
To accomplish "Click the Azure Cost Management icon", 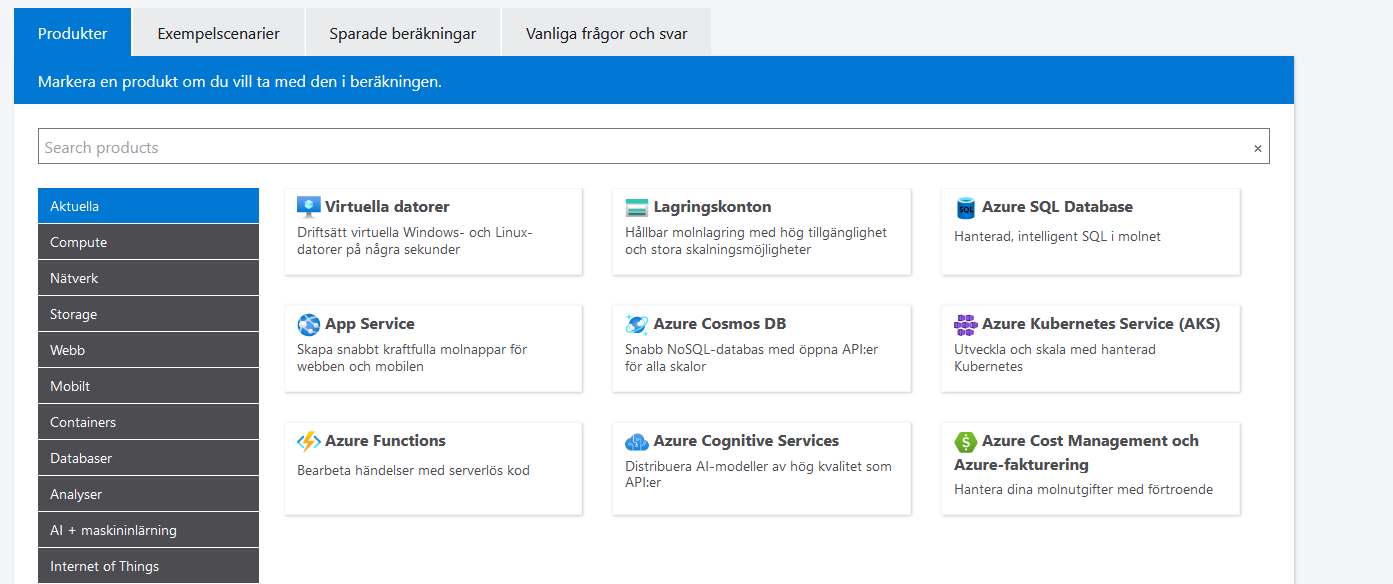I will pyautogui.click(x=966, y=441).
